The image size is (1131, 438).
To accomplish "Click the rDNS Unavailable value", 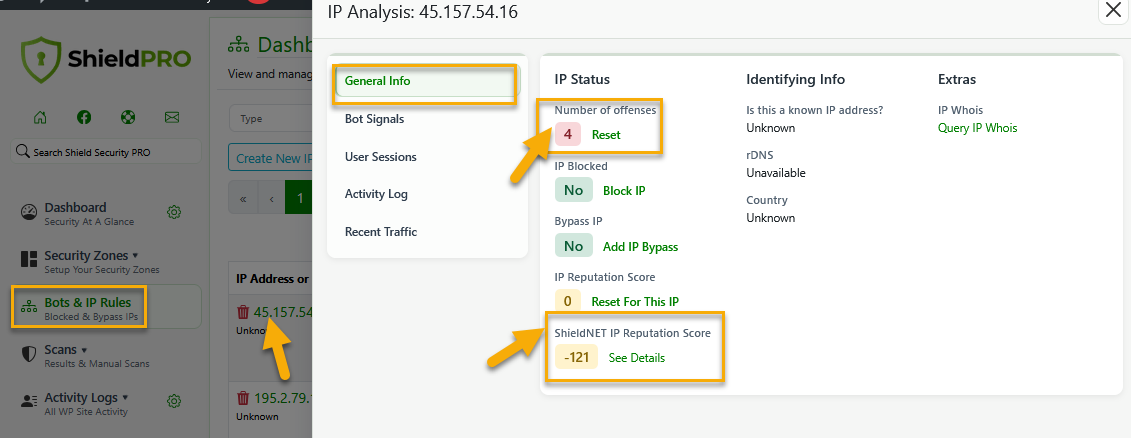I will [x=776, y=173].
